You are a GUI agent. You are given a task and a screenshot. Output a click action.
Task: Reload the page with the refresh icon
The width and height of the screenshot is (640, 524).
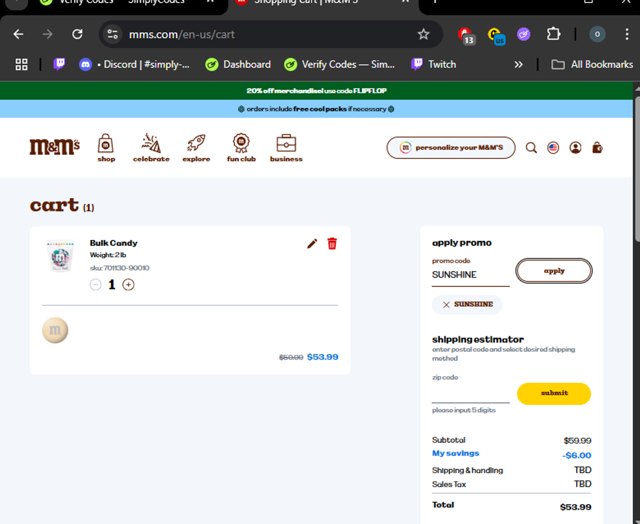pyautogui.click(x=77, y=34)
